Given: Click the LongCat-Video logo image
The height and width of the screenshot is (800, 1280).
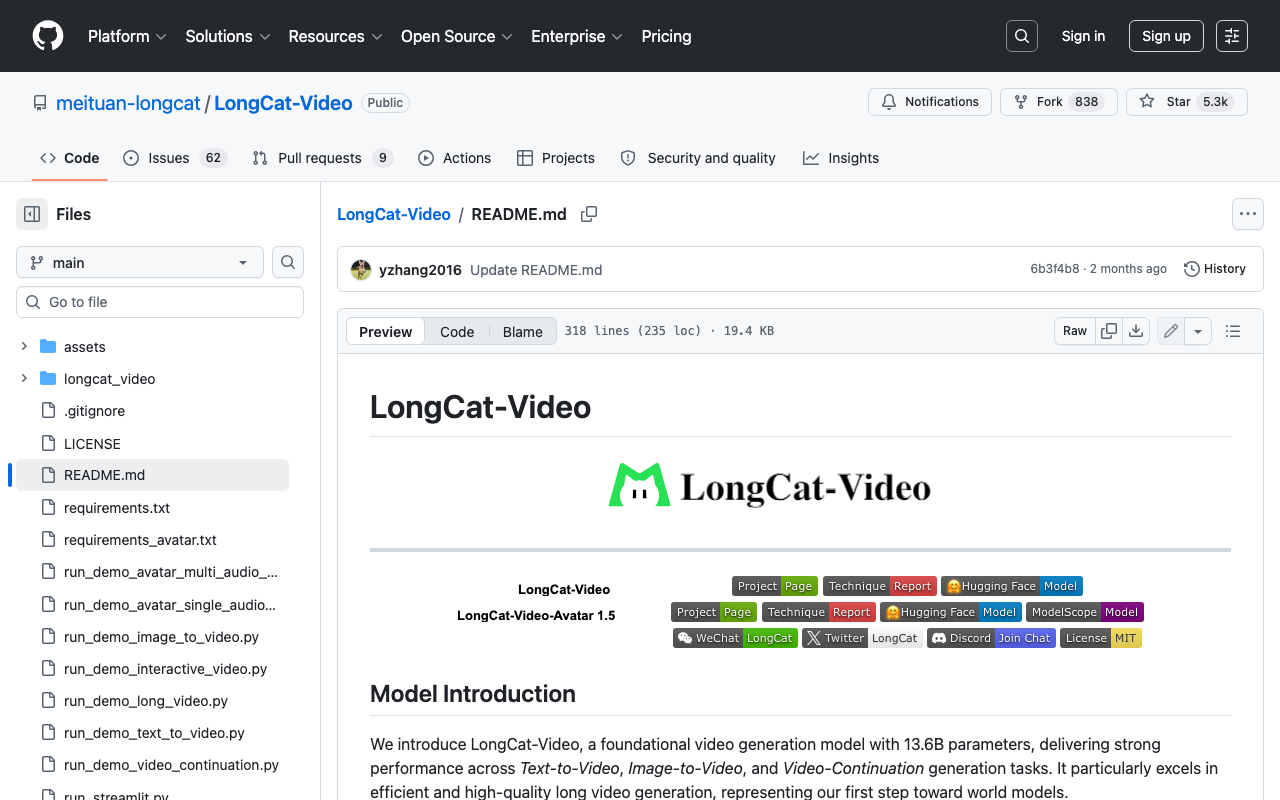Looking at the screenshot, I should tap(770, 486).
